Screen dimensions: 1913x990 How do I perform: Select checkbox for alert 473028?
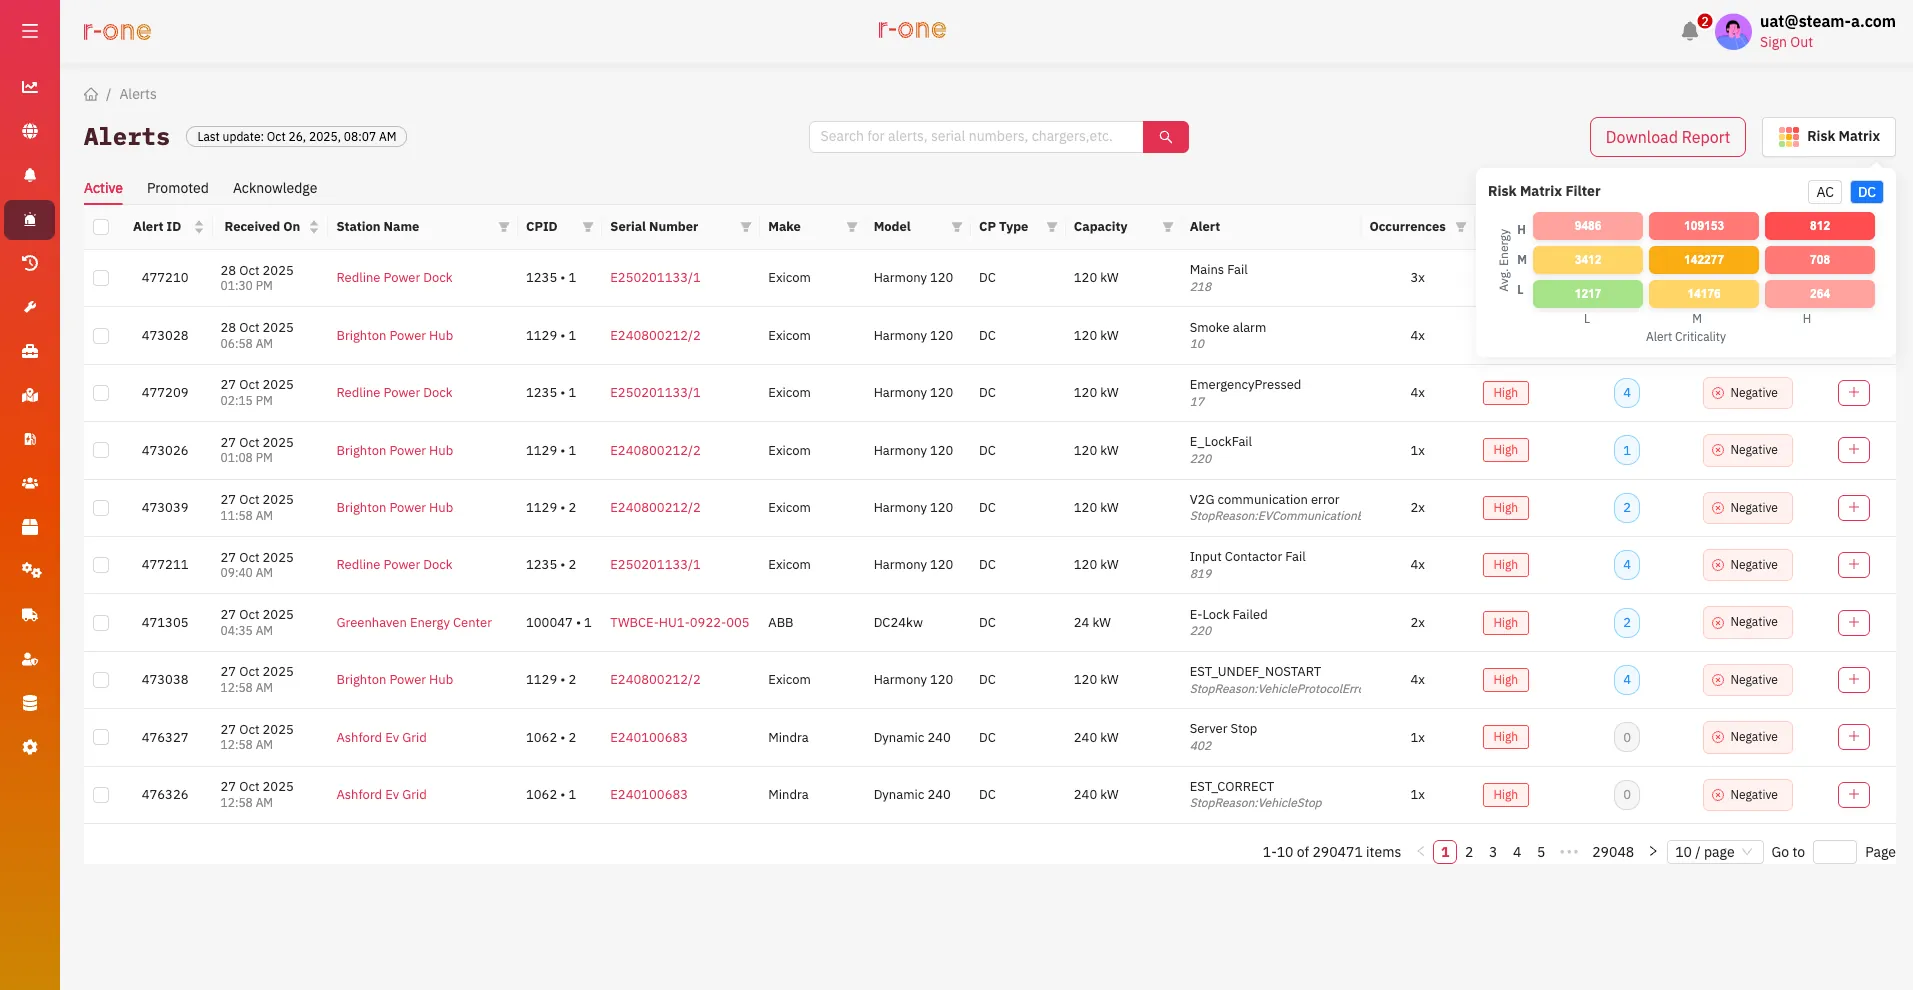101,336
